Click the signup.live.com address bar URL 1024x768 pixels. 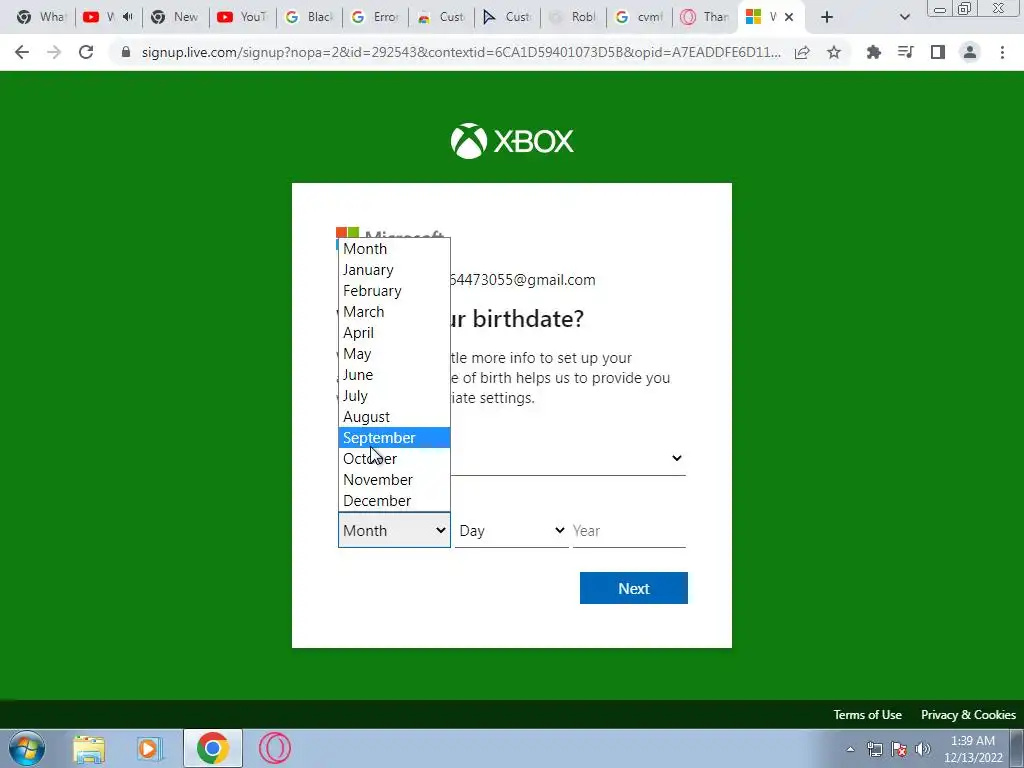click(x=460, y=52)
